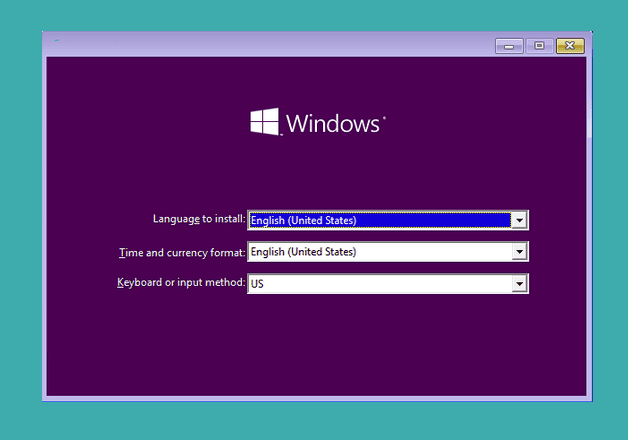628x440 pixels.
Task: Close the Windows Setup window
Action: (x=570, y=46)
